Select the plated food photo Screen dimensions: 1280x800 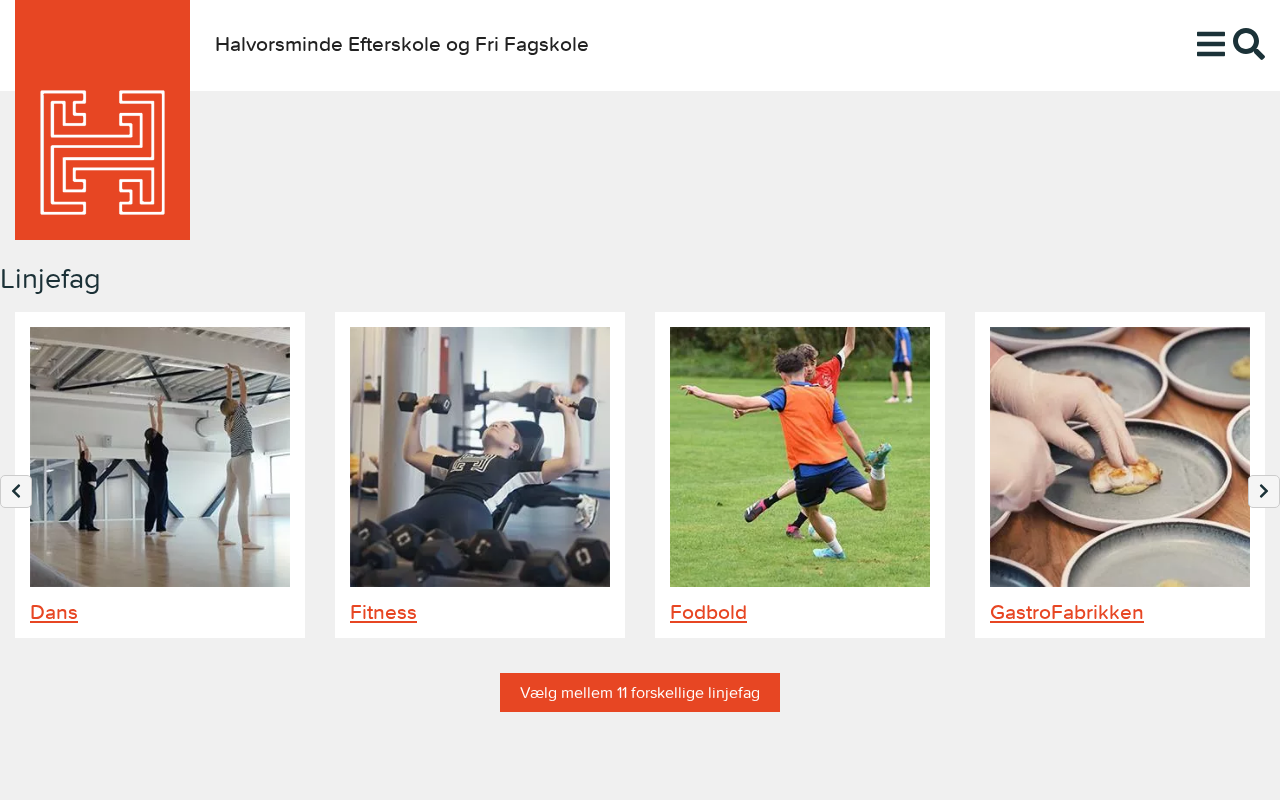pos(1120,457)
